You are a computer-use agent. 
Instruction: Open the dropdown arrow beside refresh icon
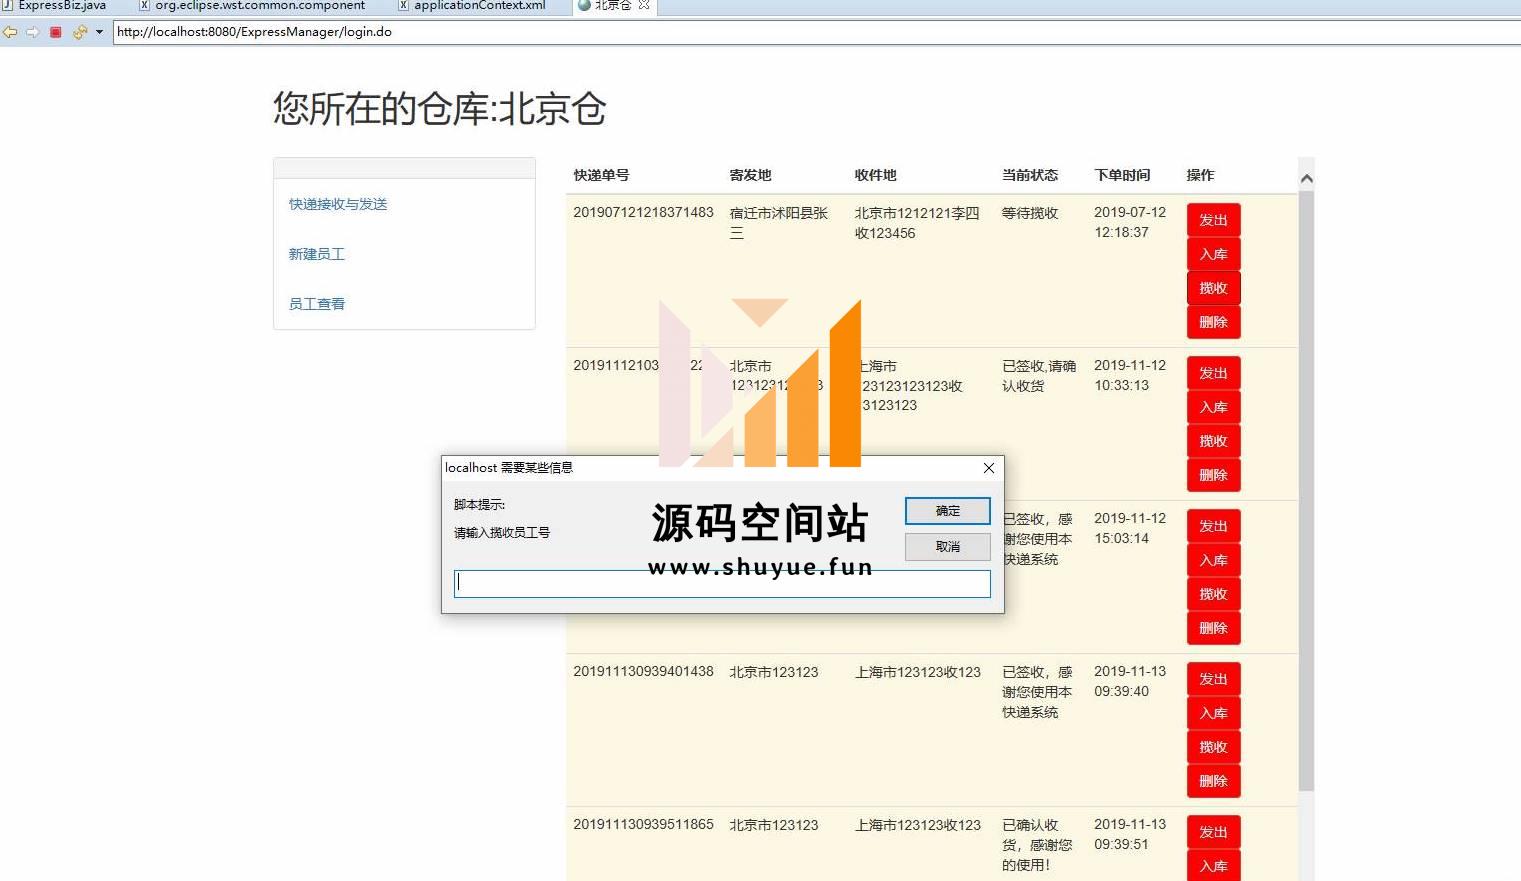tap(99, 32)
